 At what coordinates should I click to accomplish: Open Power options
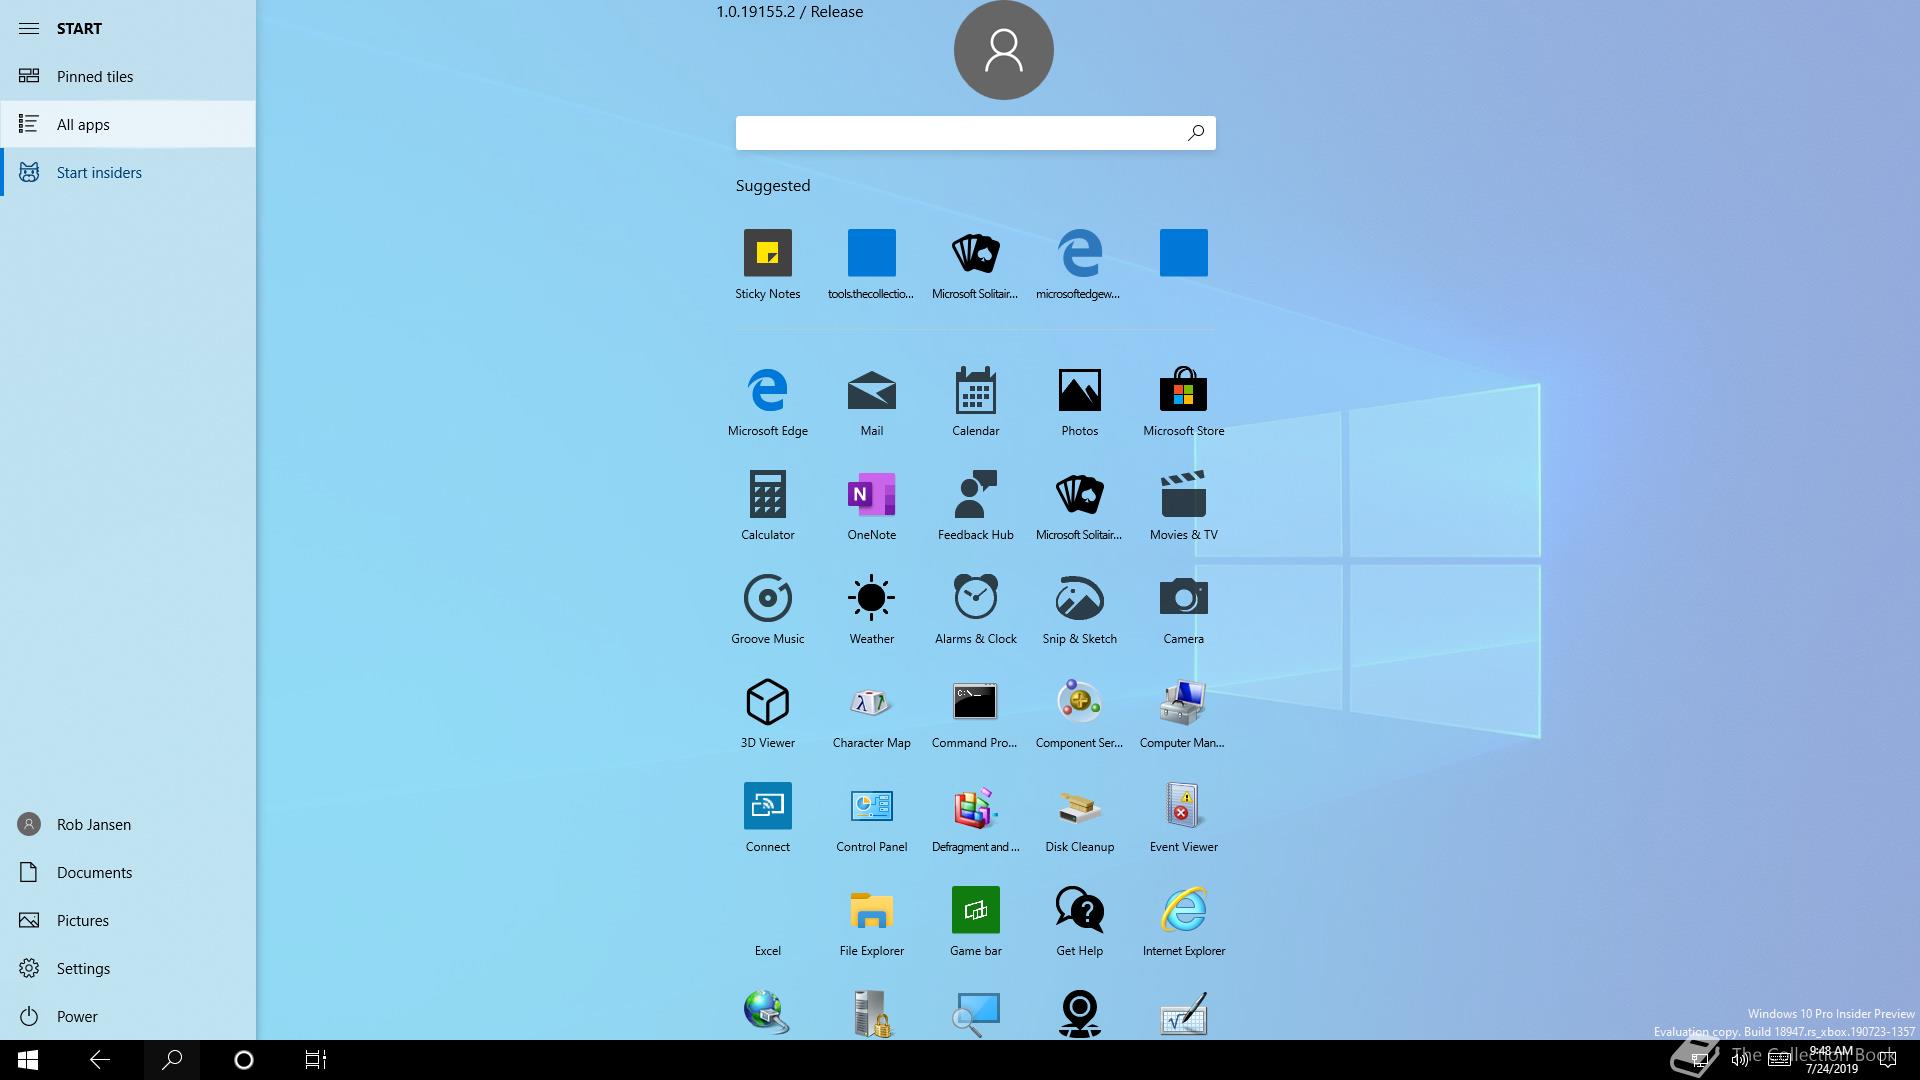tap(128, 1016)
